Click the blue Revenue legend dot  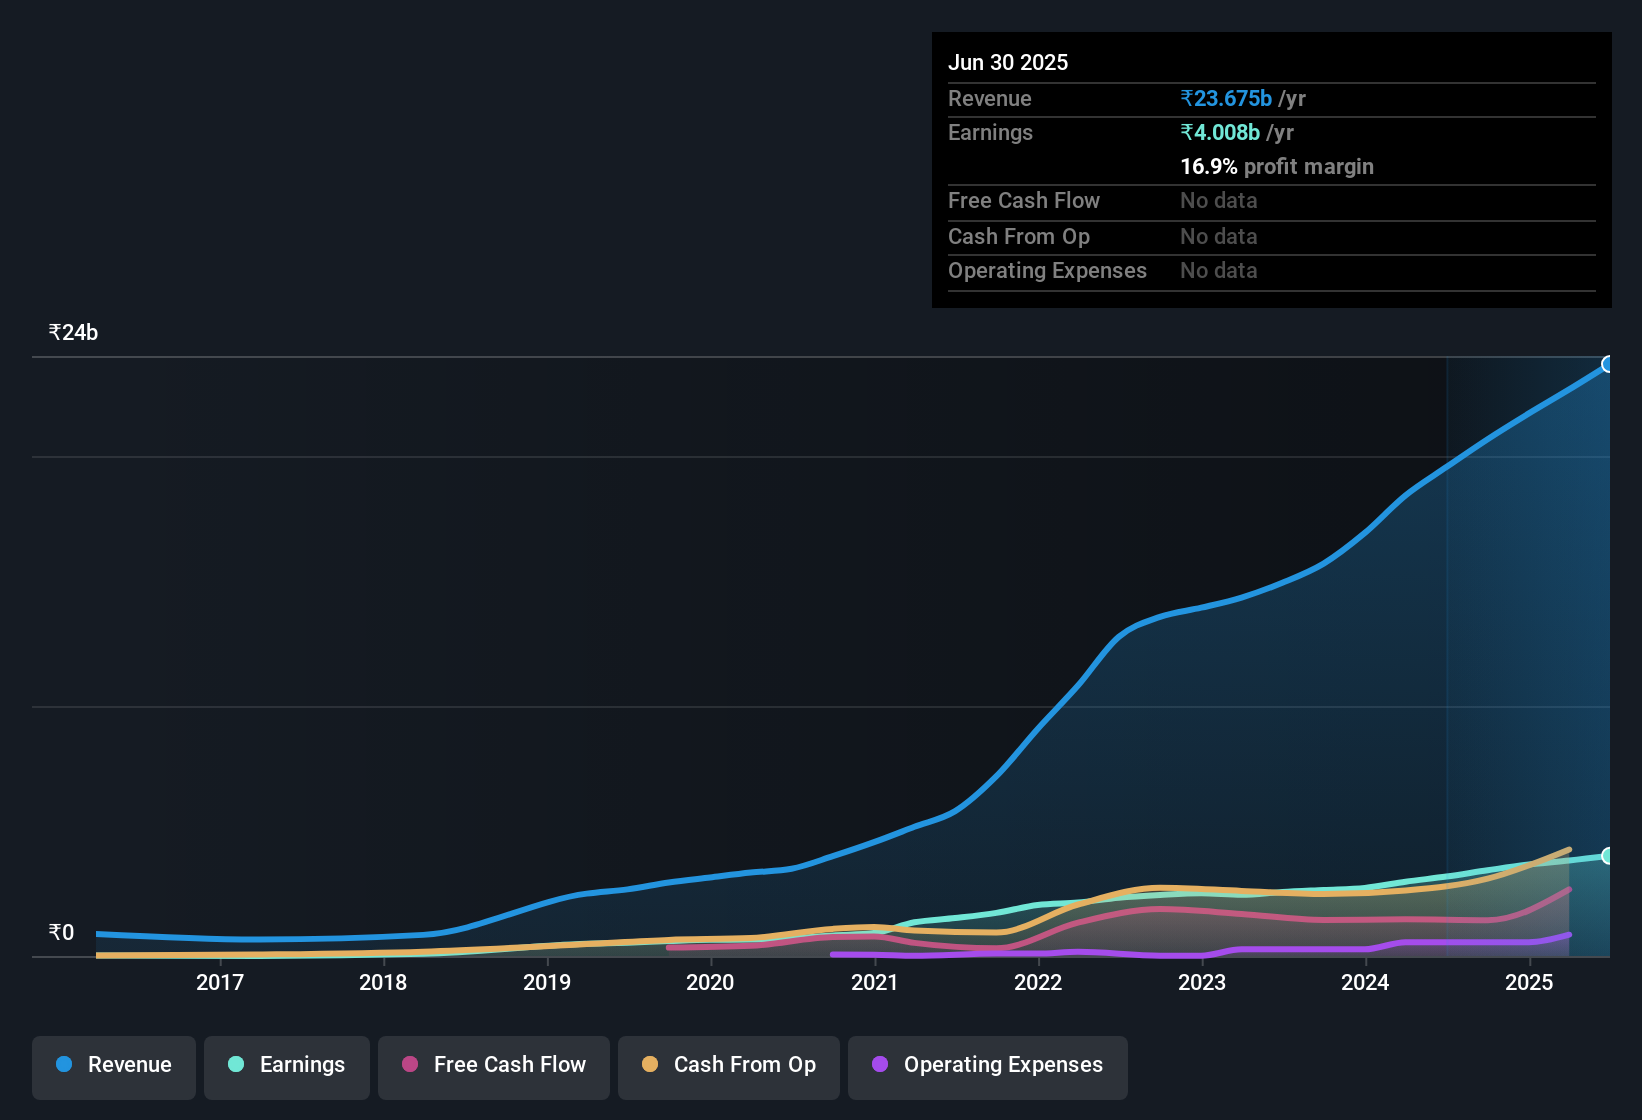click(x=62, y=1065)
